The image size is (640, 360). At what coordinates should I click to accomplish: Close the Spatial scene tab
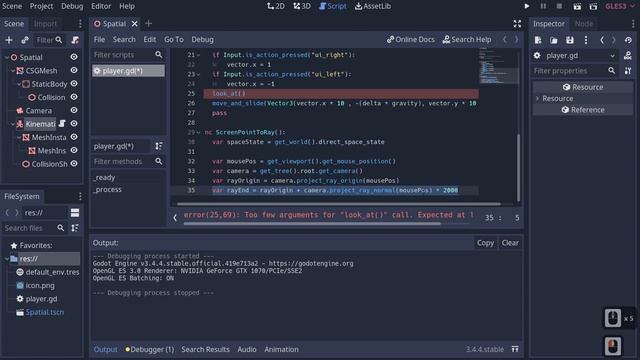[135, 24]
